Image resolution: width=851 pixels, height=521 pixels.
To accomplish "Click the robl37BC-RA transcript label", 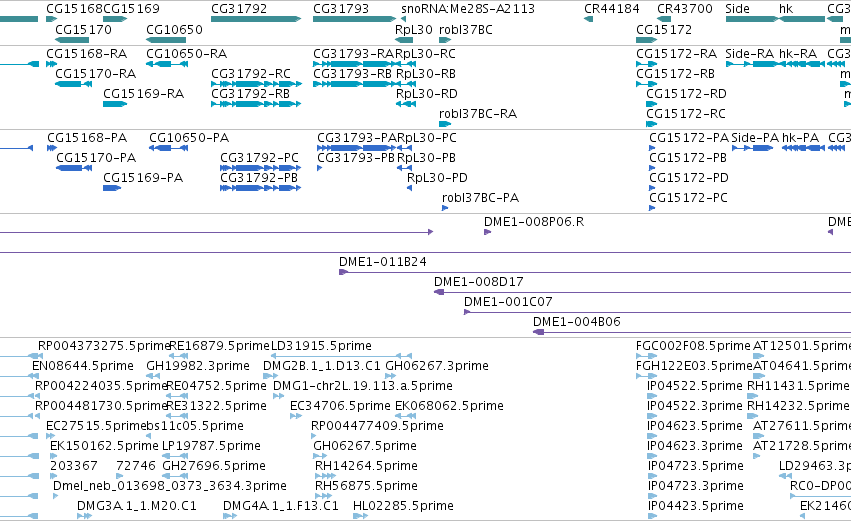I will (x=478, y=113).
